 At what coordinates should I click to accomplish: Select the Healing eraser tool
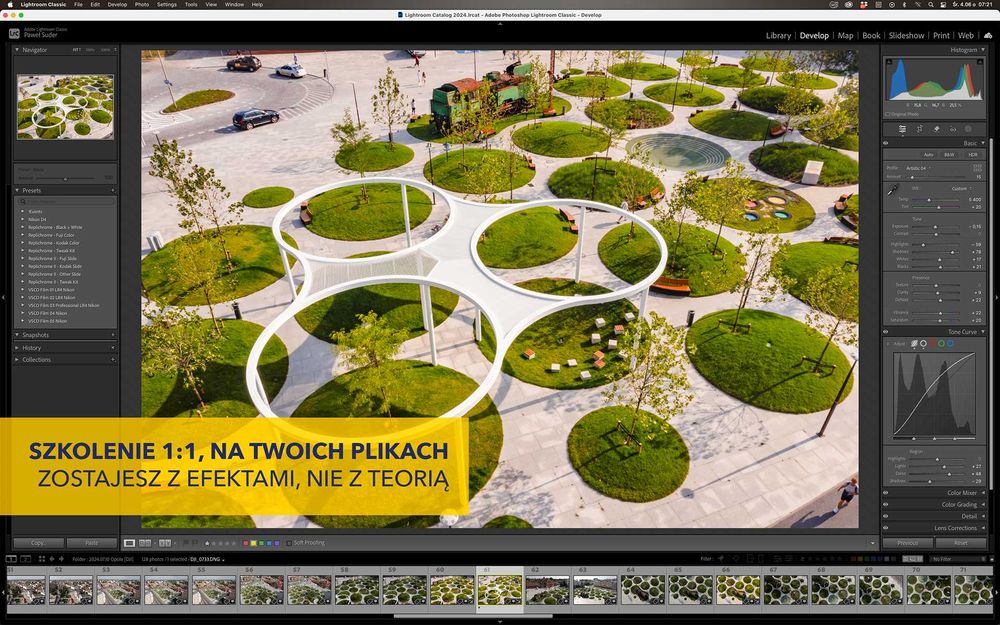pyautogui.click(x=936, y=129)
